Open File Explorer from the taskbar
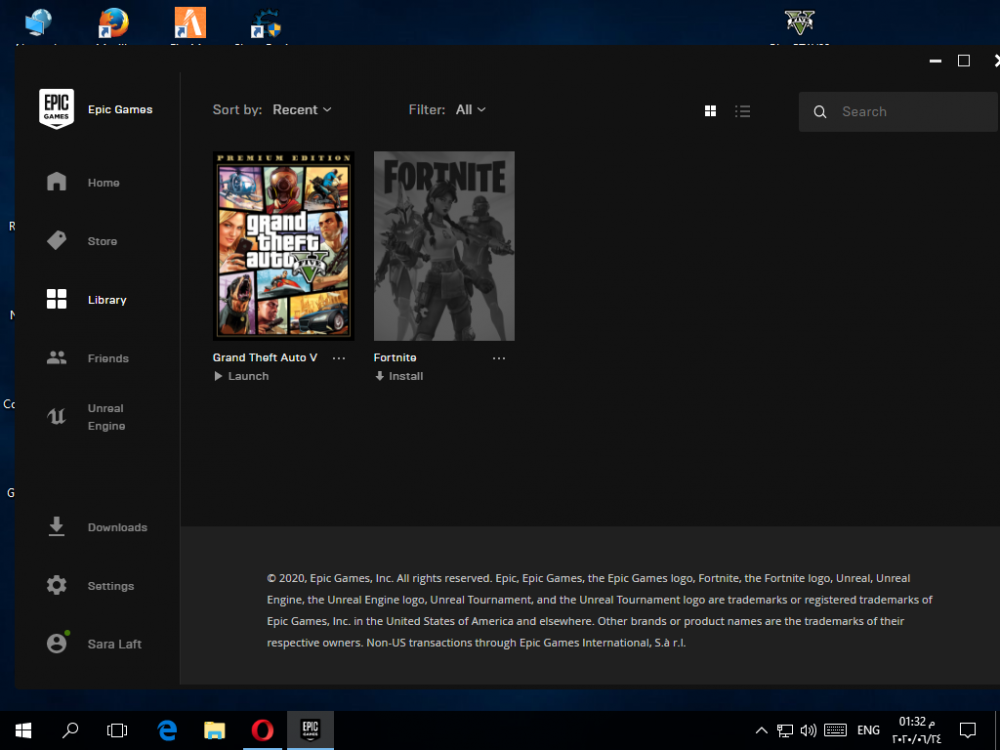This screenshot has width=1000, height=750. (214, 730)
